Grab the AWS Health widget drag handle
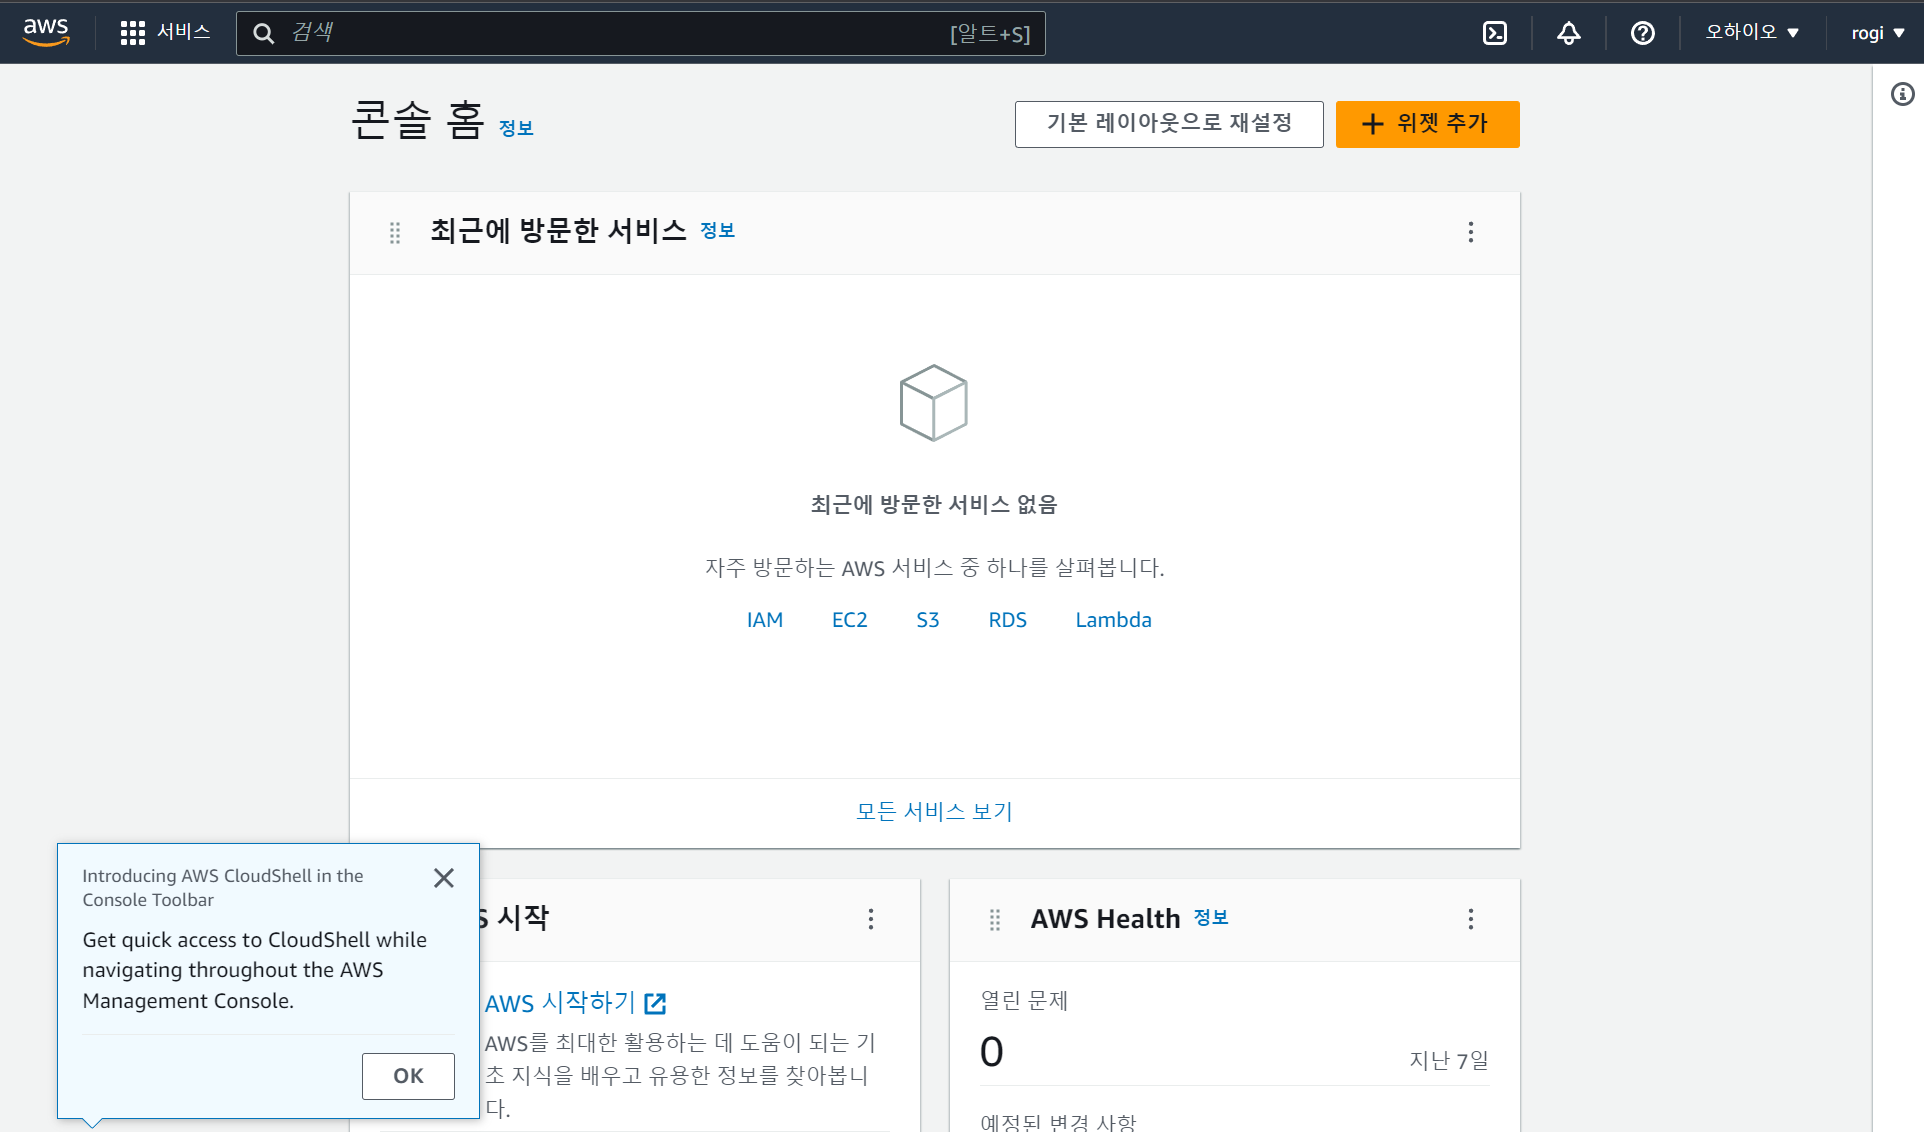Image resolution: width=1924 pixels, height=1132 pixels. [x=995, y=919]
